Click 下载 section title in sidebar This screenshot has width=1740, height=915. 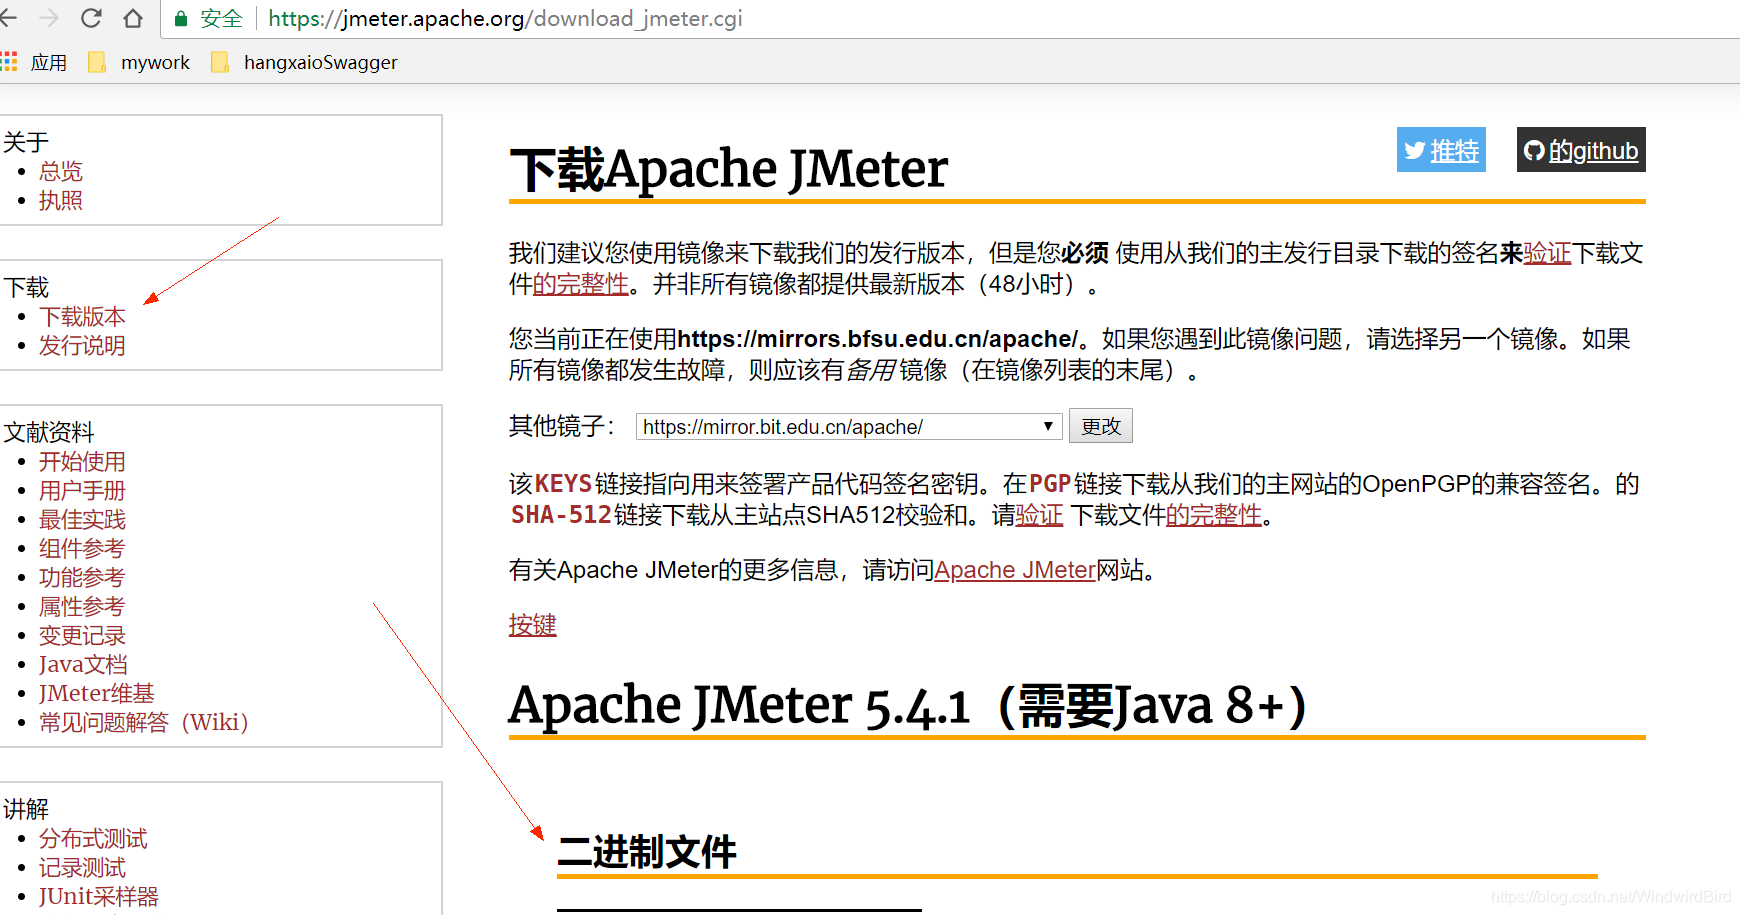pyautogui.click(x=26, y=287)
